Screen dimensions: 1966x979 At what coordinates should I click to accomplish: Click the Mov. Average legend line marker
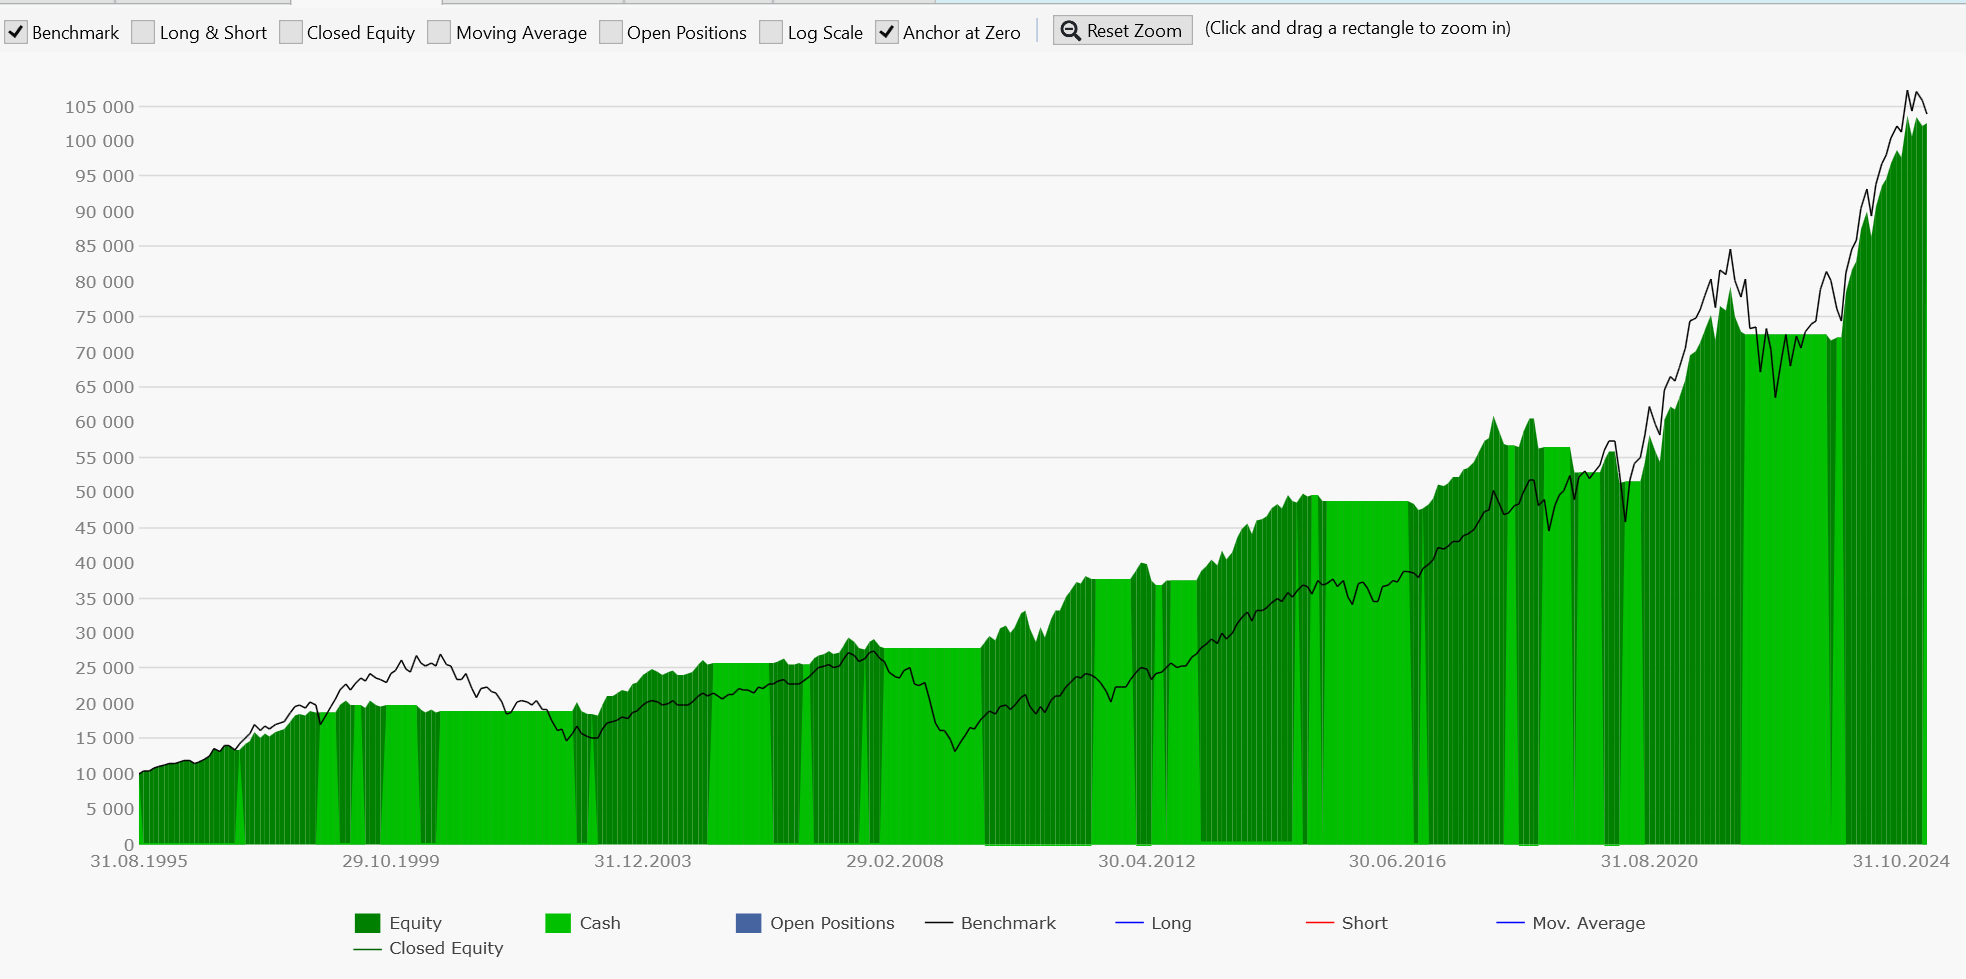[x=1510, y=923]
